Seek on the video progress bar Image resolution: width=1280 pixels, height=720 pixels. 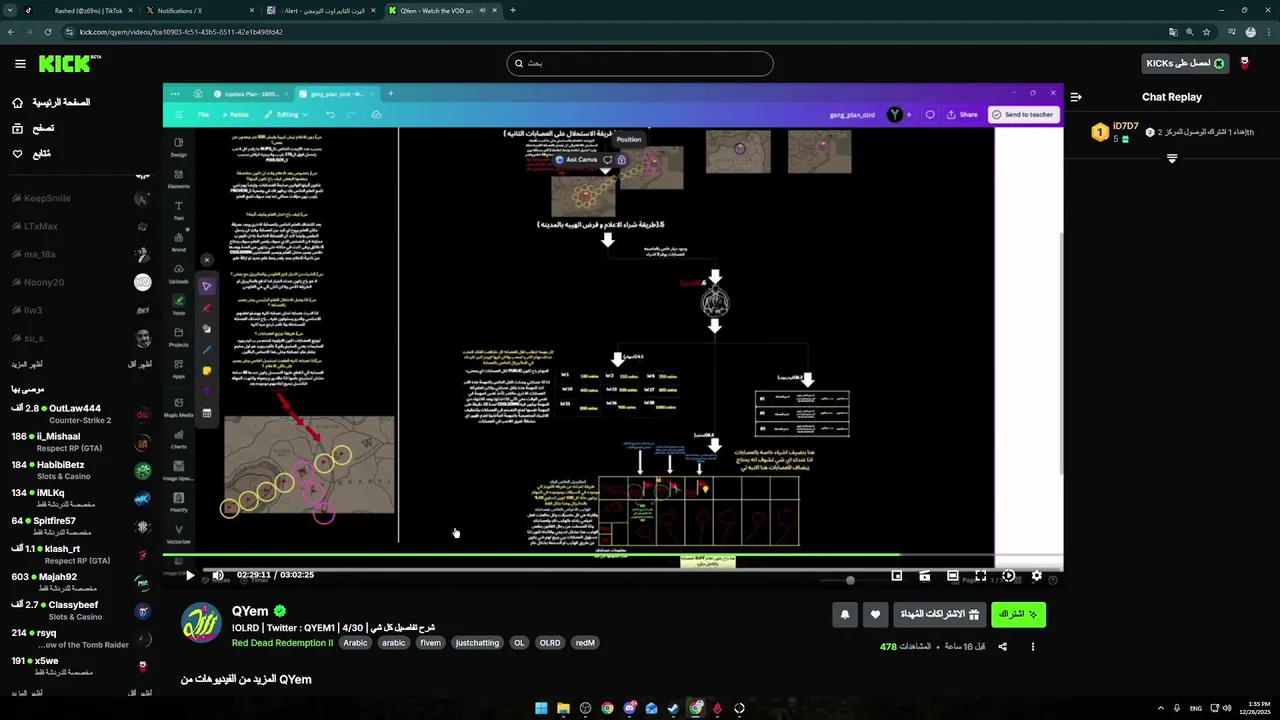coord(612,555)
